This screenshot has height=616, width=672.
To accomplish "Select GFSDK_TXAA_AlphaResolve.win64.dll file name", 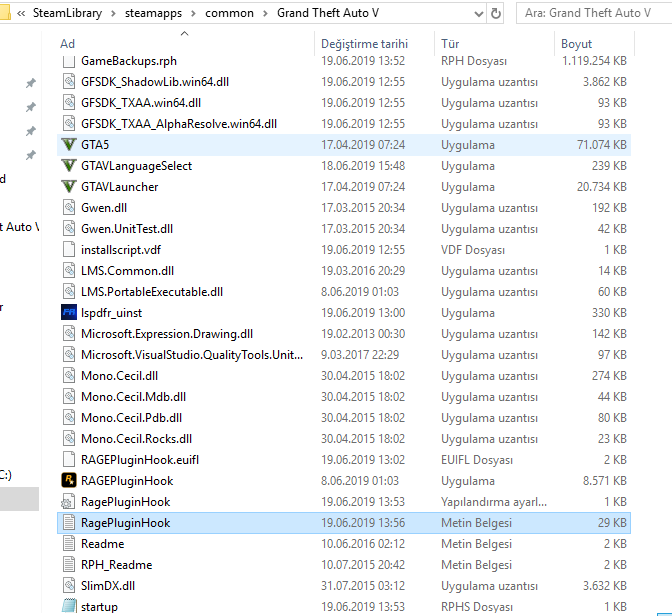I will tap(179, 124).
